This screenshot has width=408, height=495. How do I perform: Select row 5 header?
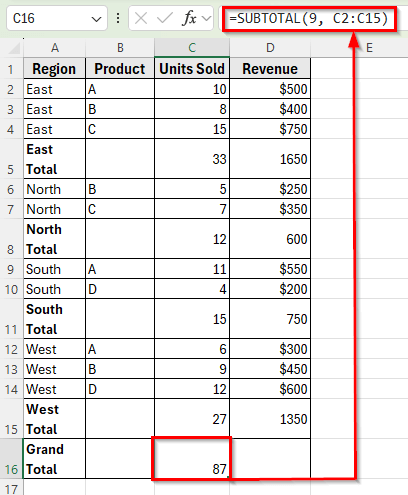11,159
